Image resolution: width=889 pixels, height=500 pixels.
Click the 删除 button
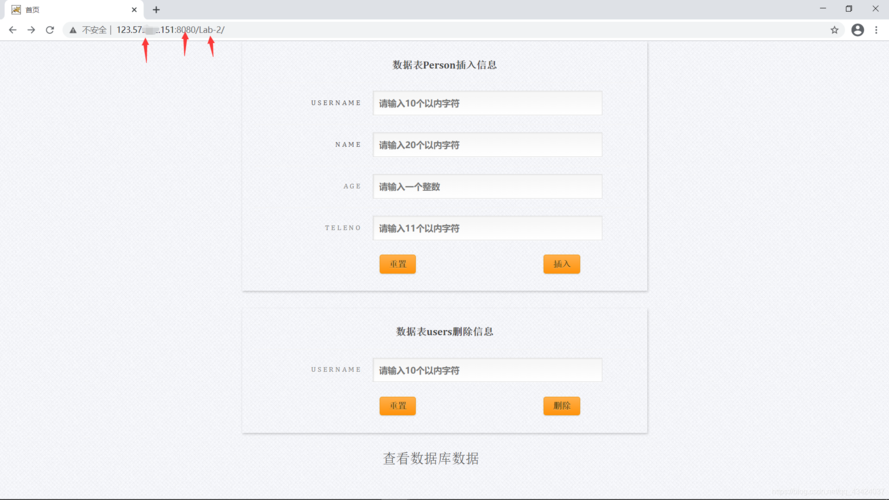click(561, 406)
